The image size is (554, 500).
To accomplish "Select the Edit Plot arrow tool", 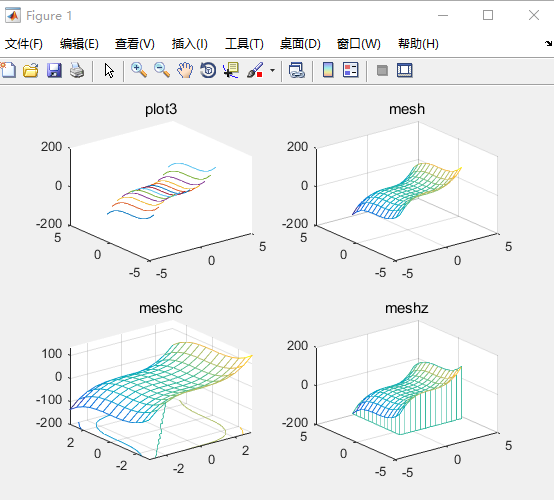I will click(x=109, y=70).
